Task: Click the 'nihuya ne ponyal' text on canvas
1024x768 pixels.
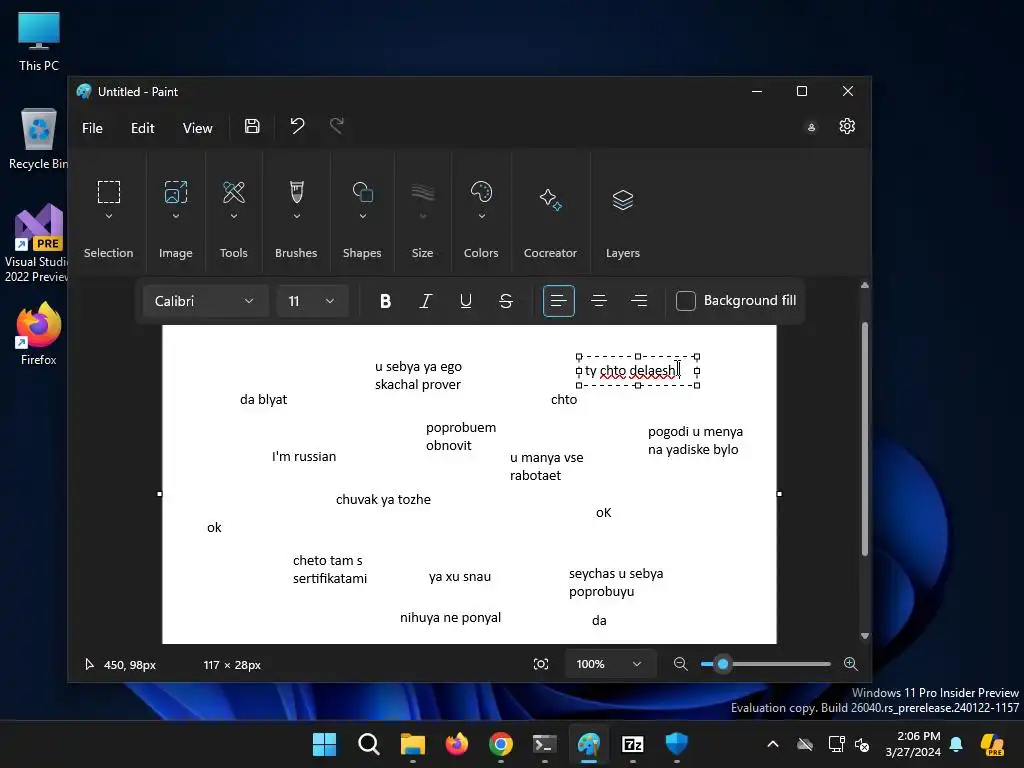Action: [x=450, y=618]
